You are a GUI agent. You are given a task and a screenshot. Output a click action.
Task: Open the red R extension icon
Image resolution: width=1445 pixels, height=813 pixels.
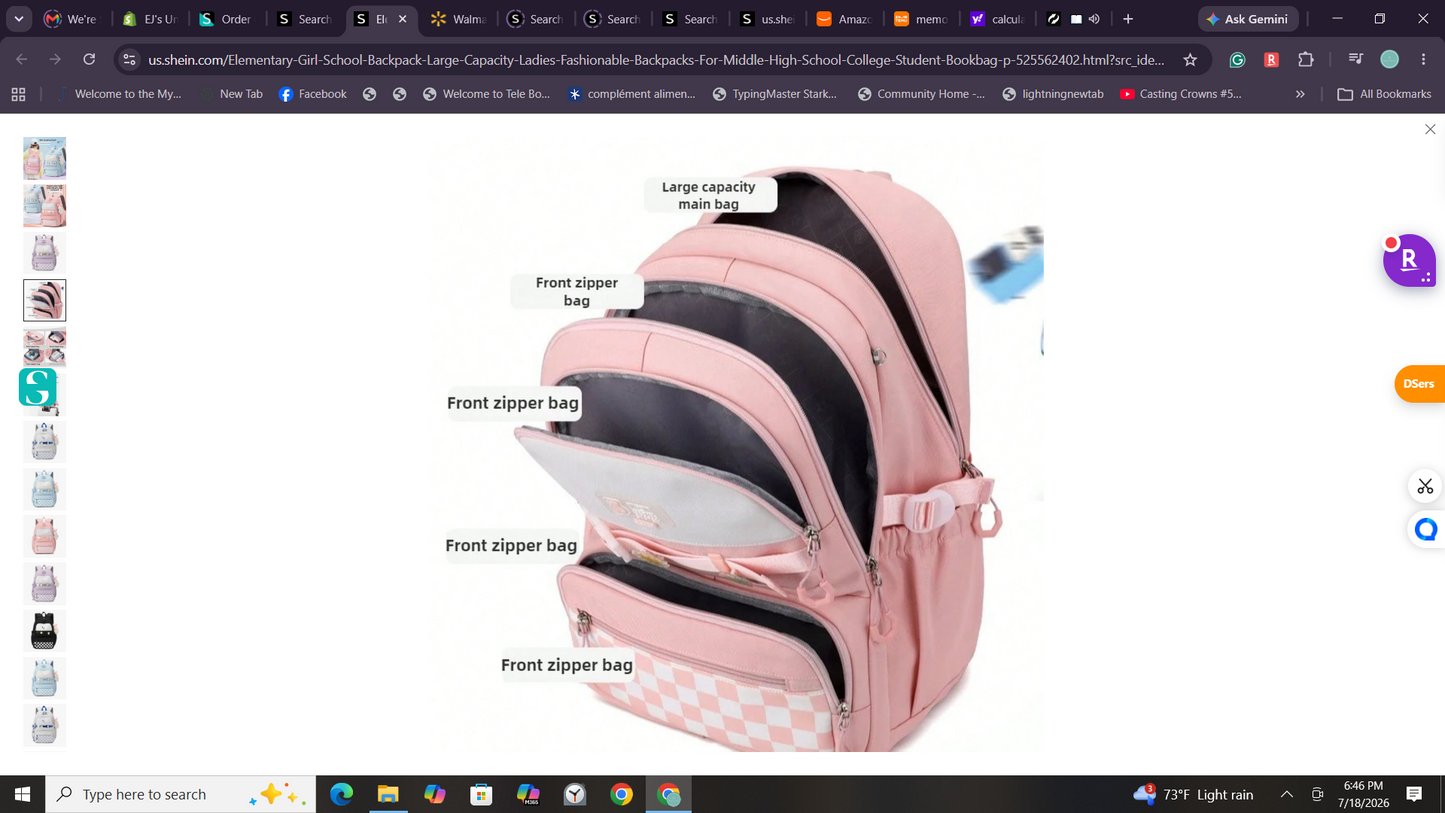(x=1271, y=60)
